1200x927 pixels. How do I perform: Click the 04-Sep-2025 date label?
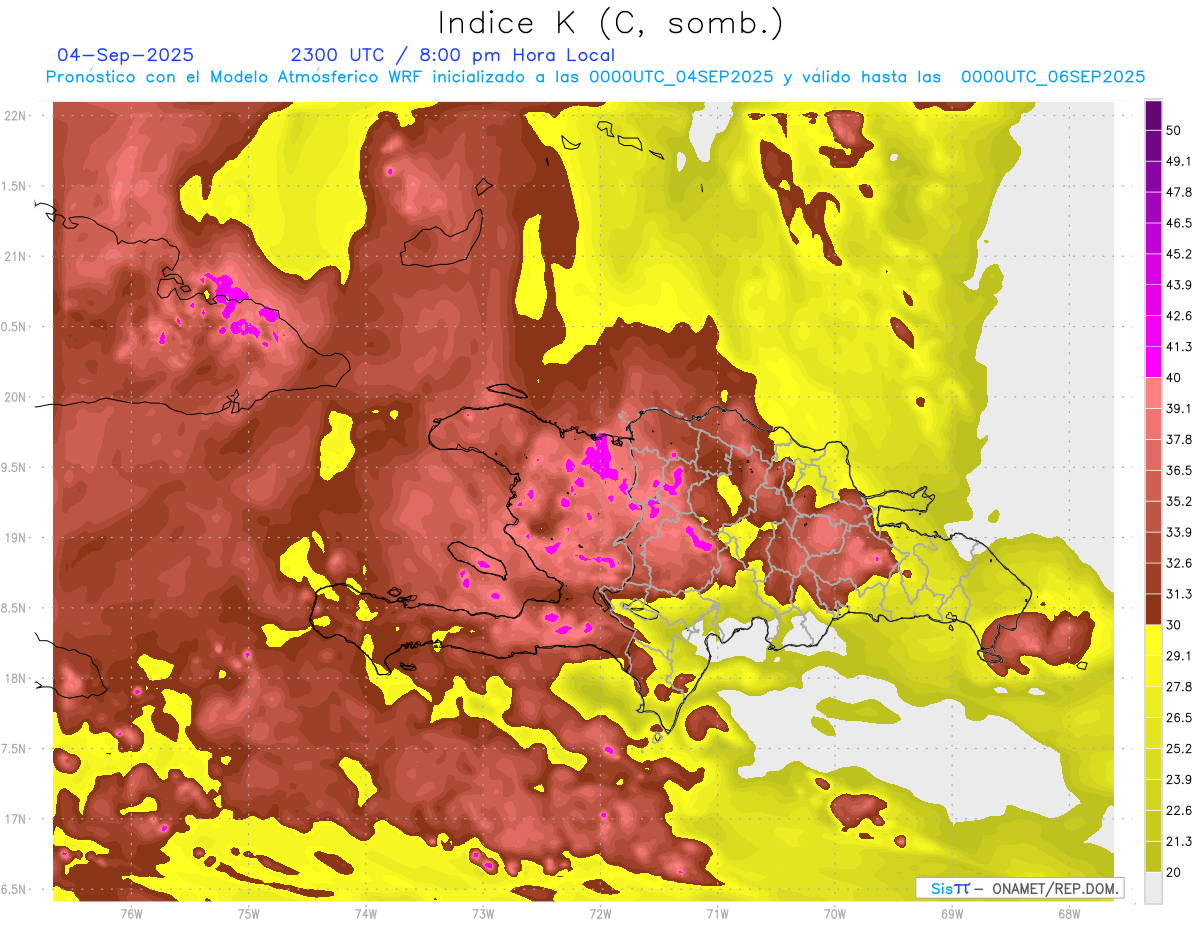(x=125, y=55)
